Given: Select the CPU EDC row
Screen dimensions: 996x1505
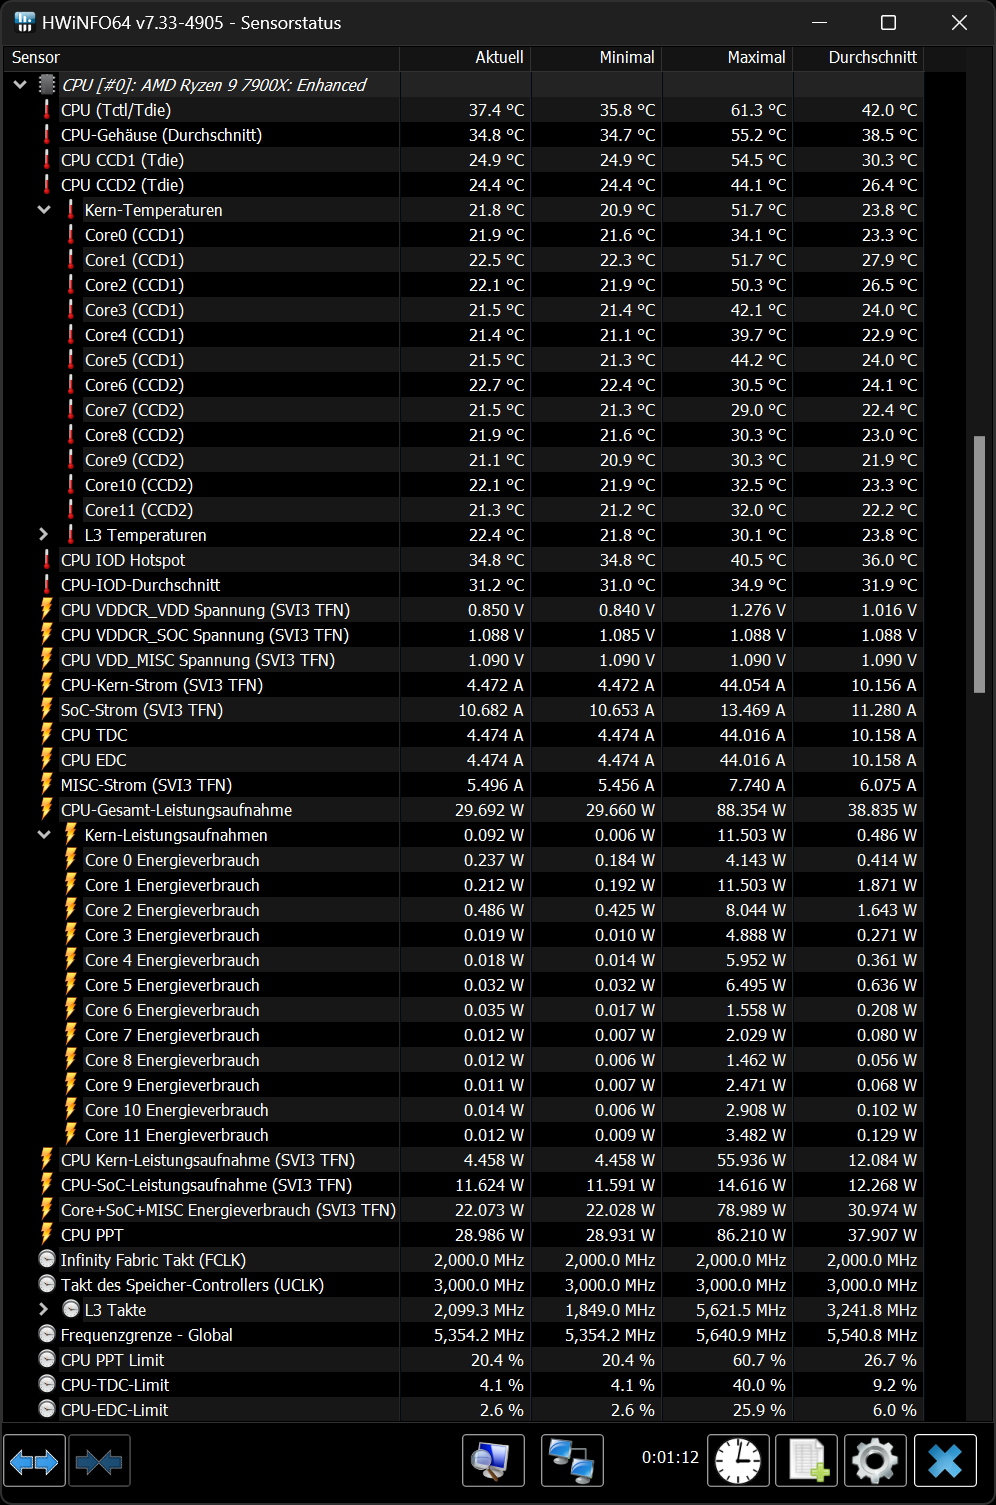Looking at the screenshot, I should [x=463, y=760].
